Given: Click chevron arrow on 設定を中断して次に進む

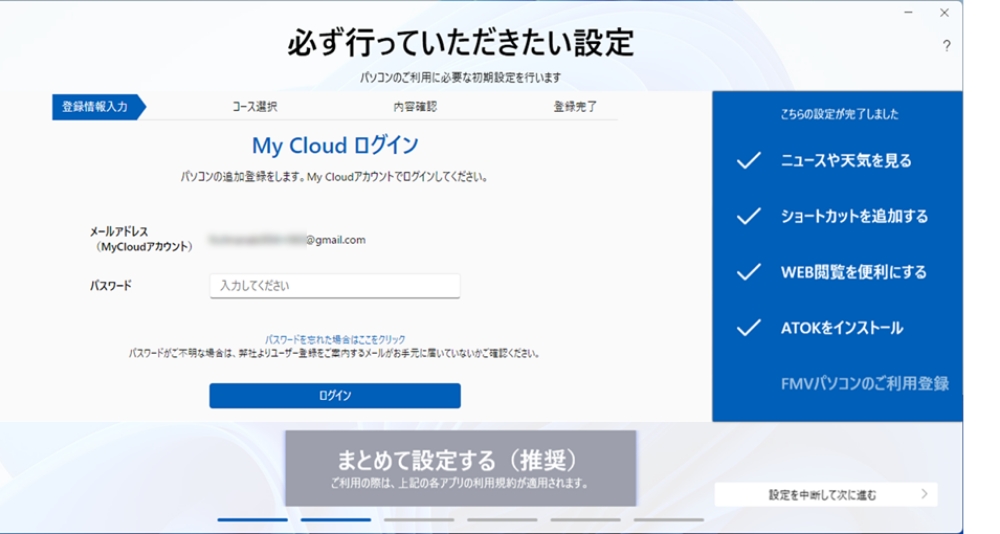Looking at the screenshot, I should point(924,494).
